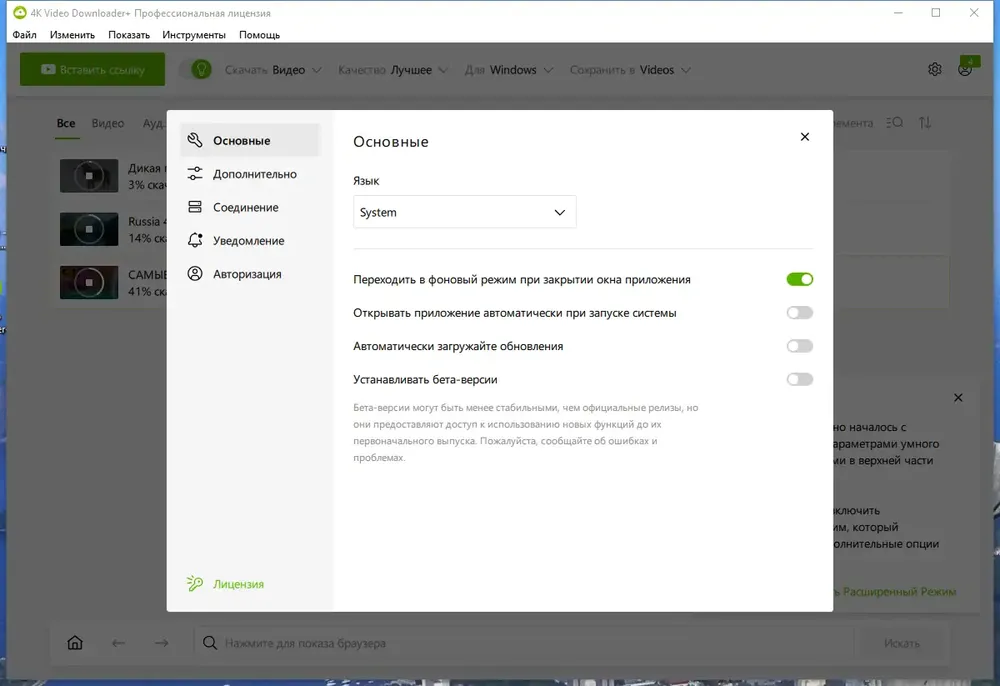Go to the browser home page icon
The height and width of the screenshot is (686, 1000).
click(75, 643)
